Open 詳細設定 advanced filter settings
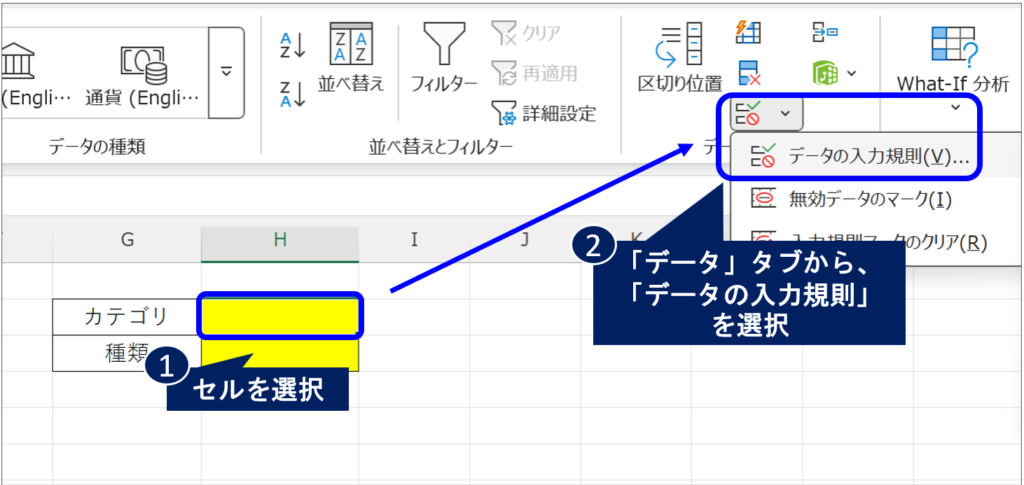The height and width of the screenshot is (485, 1024). (544, 113)
